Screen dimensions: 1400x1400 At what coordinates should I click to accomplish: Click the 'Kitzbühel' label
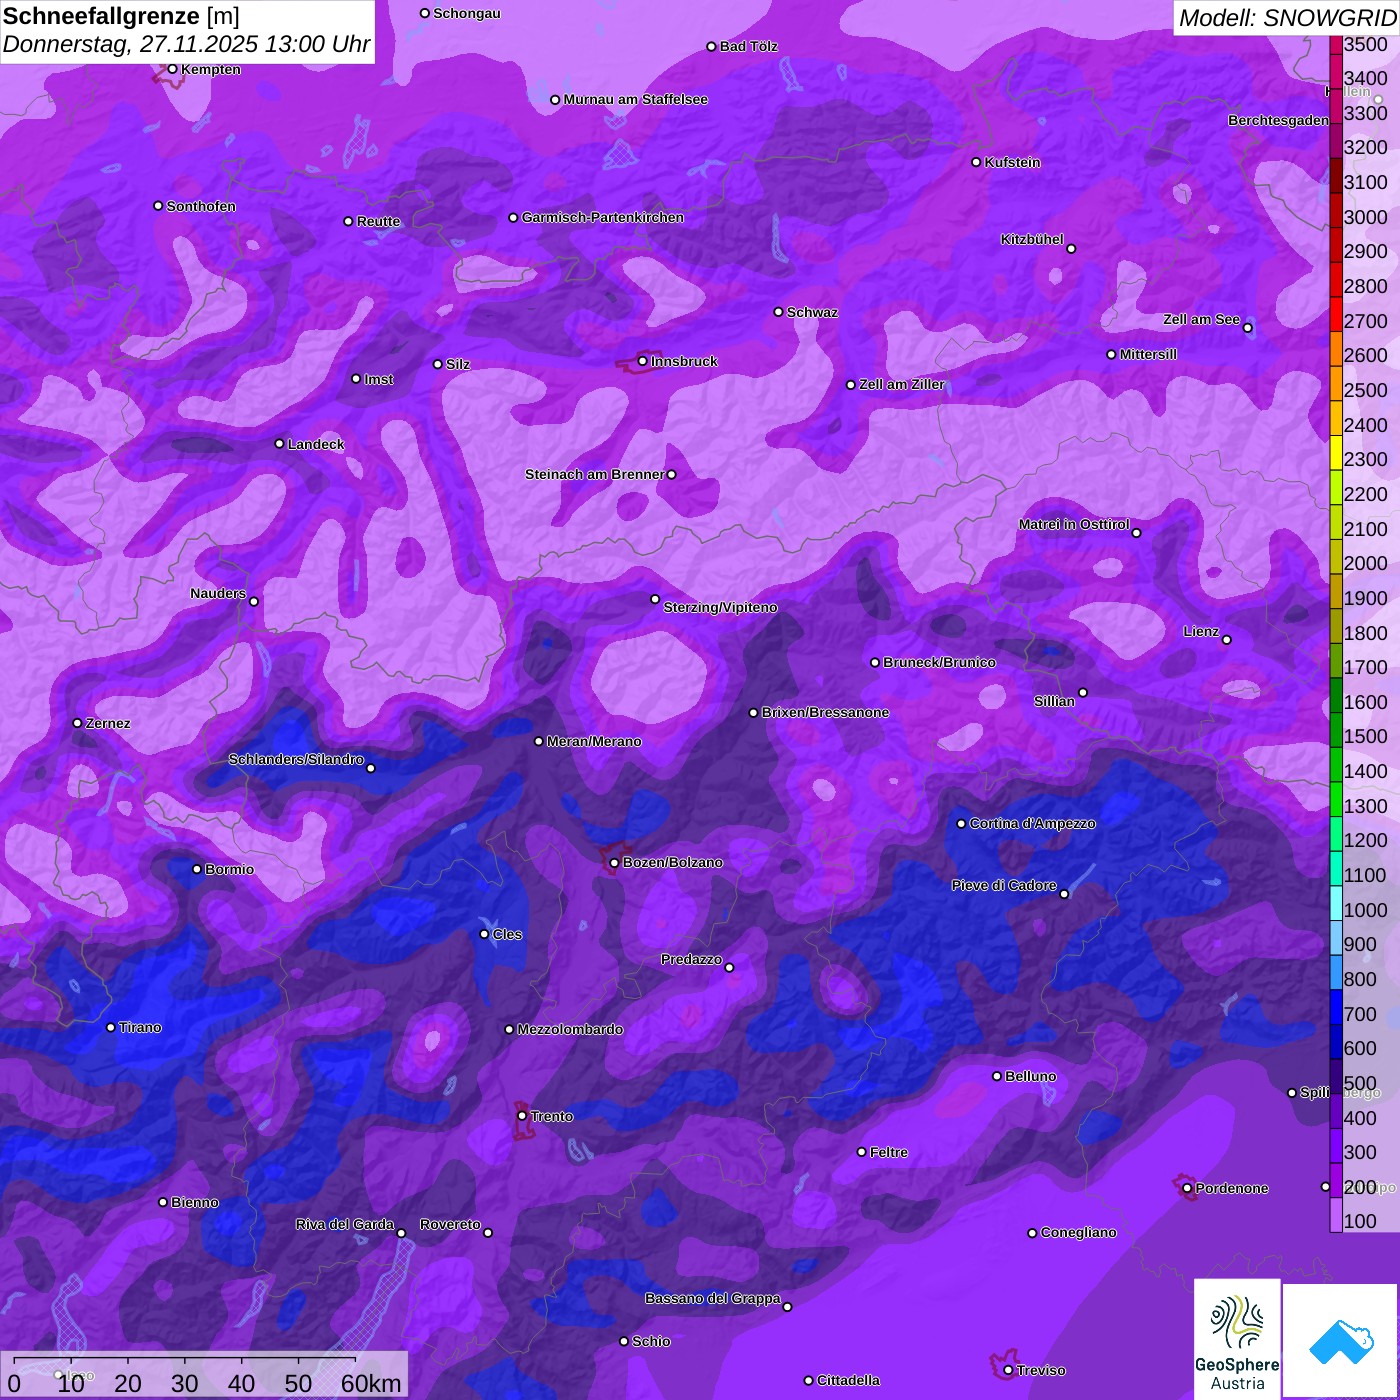[1032, 239]
